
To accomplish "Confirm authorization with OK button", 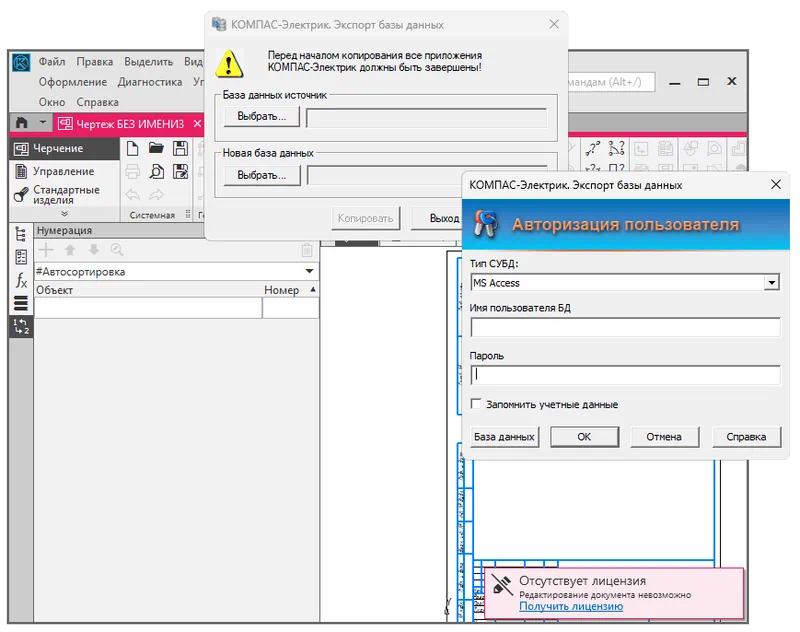I will [584, 437].
